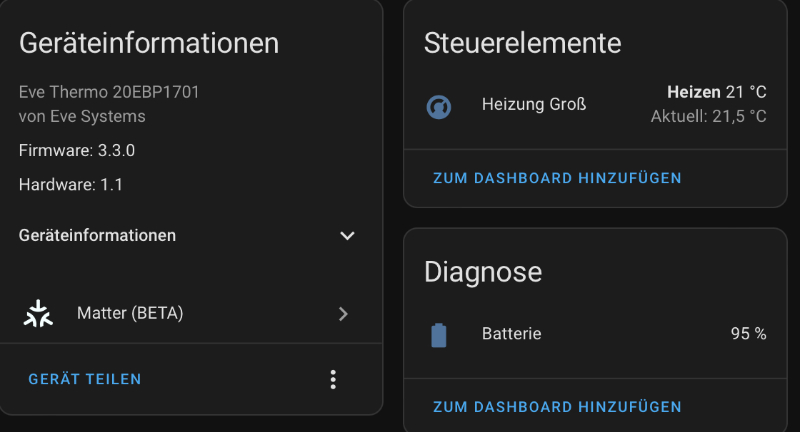Click the Heizung Groß thermostat icon
The width and height of the screenshot is (800, 432).
[439, 105]
